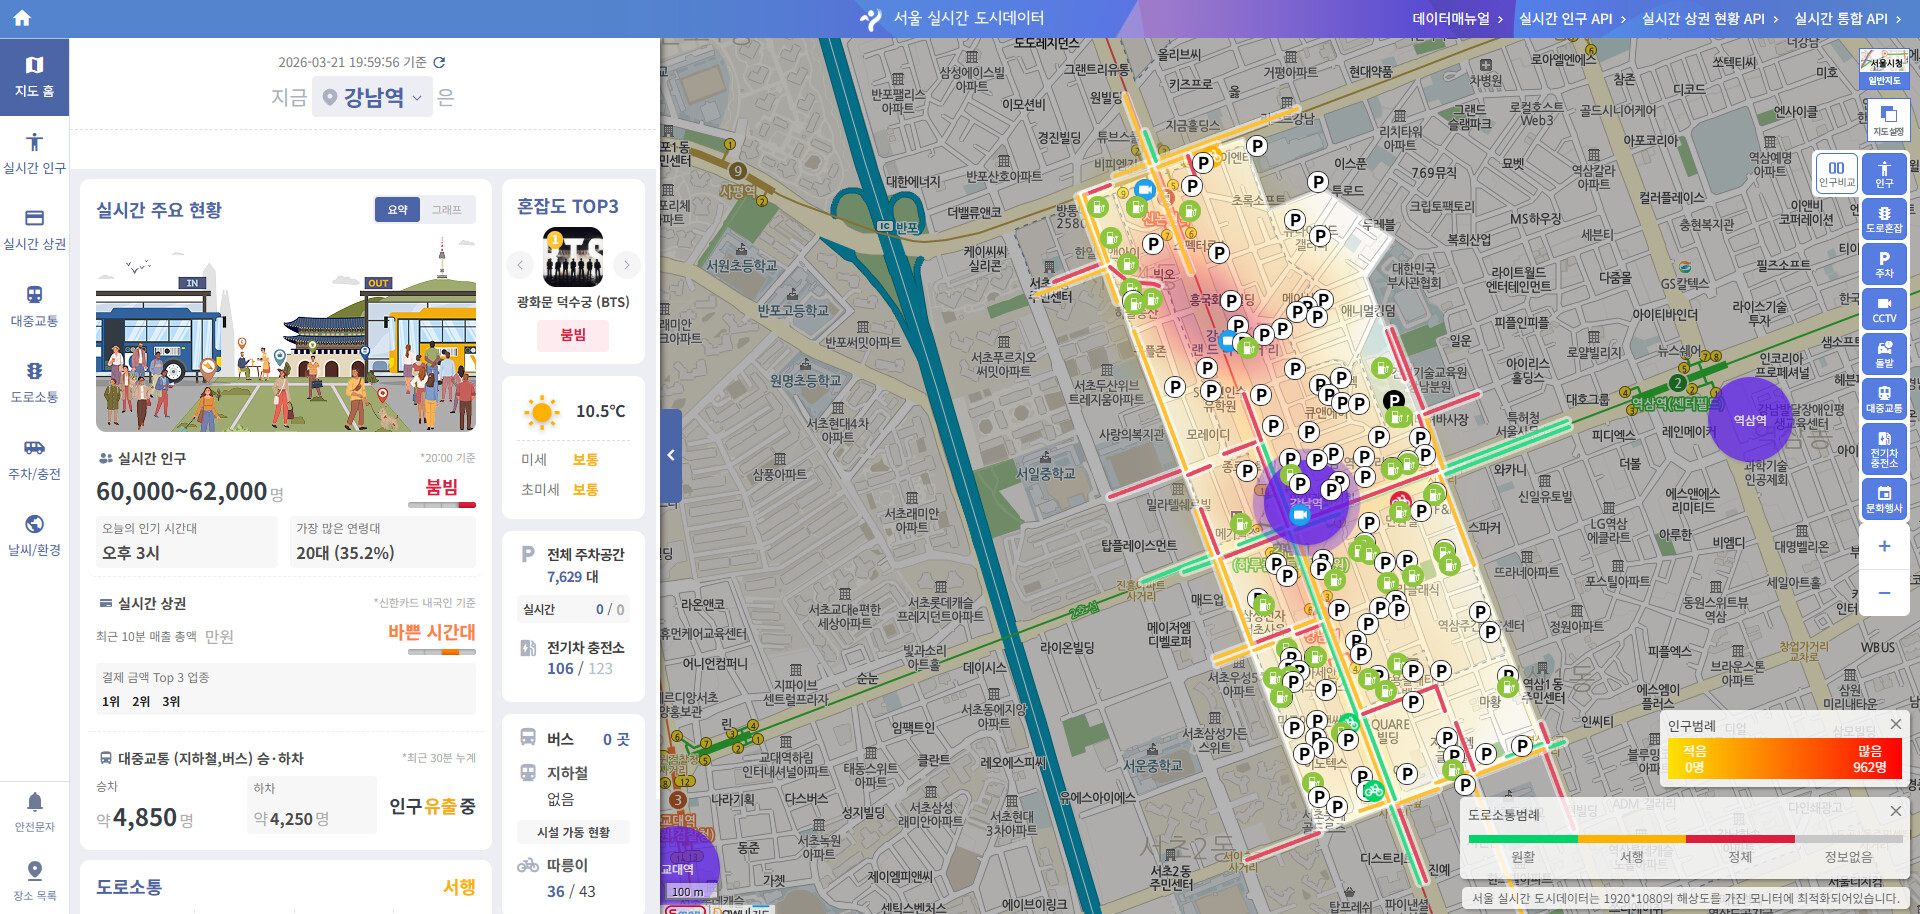This screenshot has width=1920, height=914.
Task: Open 안전문자 alerts in sidebar
Action: 34,811
